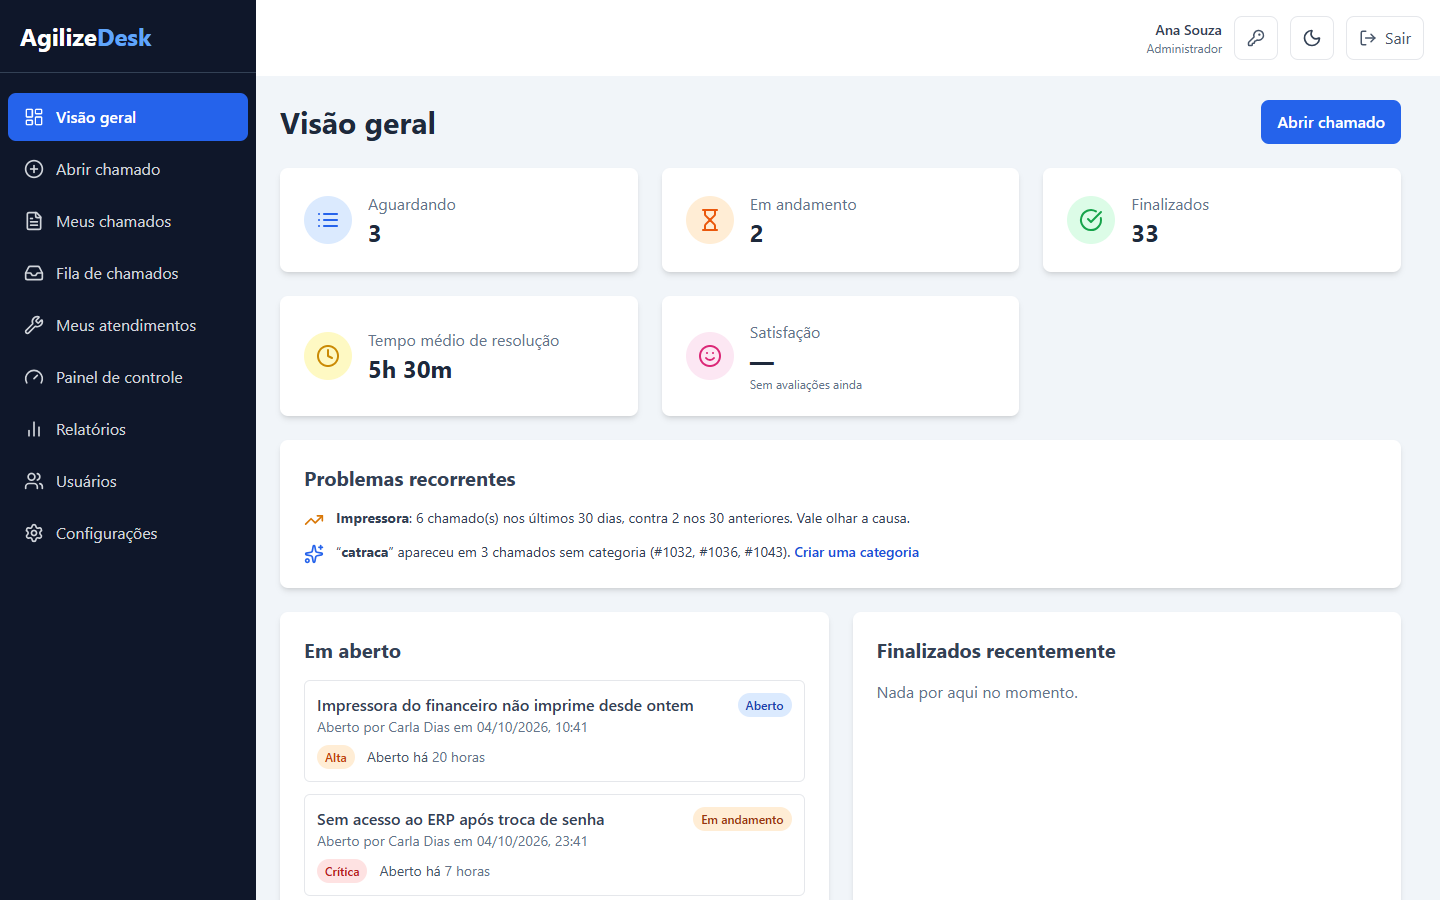
Task: Click the smiley icon on Satisfação card
Action: pos(710,356)
